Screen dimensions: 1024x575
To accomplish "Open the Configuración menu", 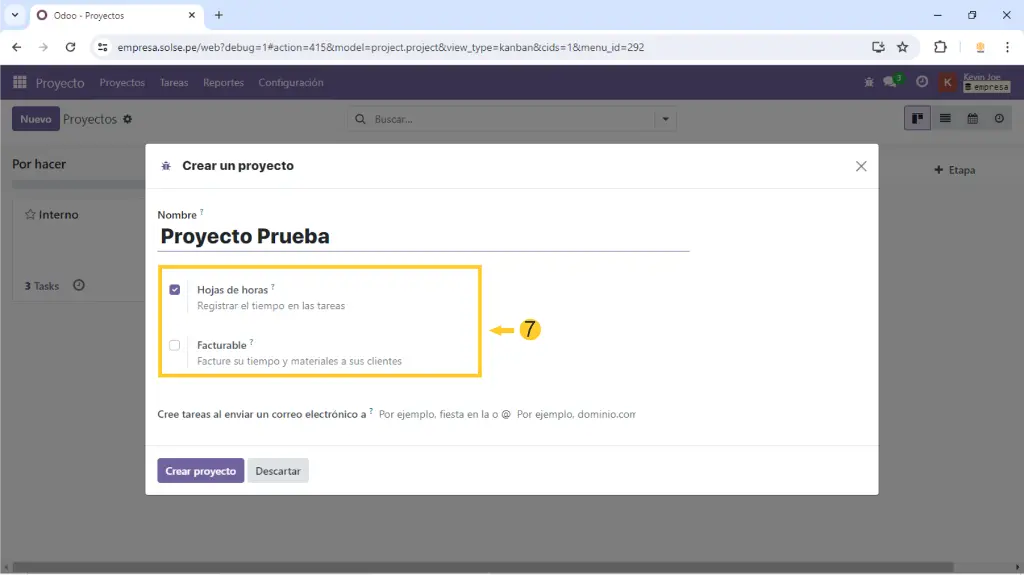I will (x=290, y=83).
